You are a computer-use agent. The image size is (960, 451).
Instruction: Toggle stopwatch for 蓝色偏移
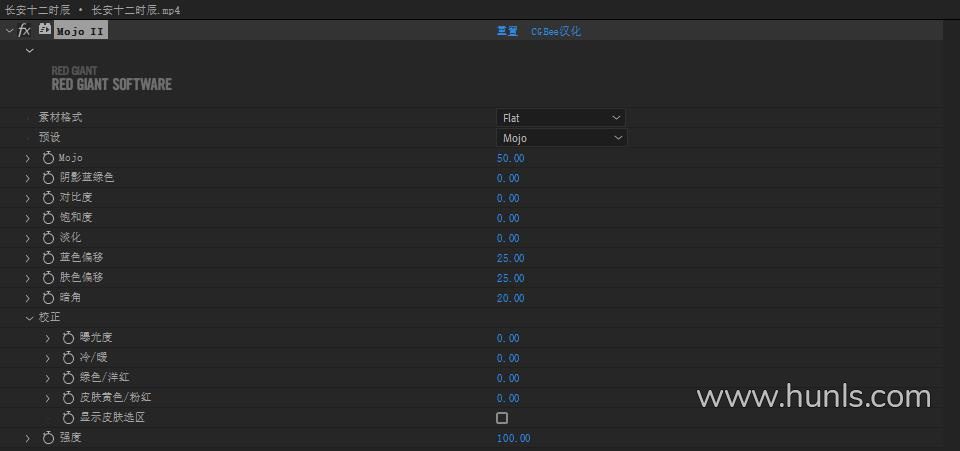coord(48,258)
